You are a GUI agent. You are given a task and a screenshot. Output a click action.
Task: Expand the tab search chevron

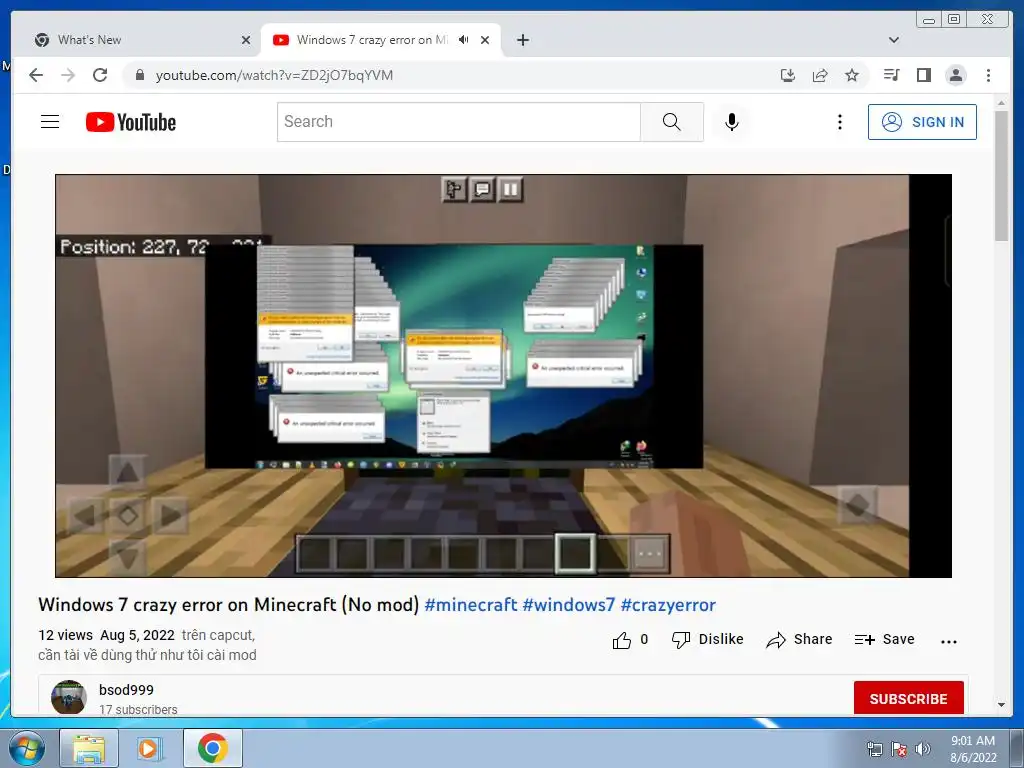pyautogui.click(x=894, y=40)
